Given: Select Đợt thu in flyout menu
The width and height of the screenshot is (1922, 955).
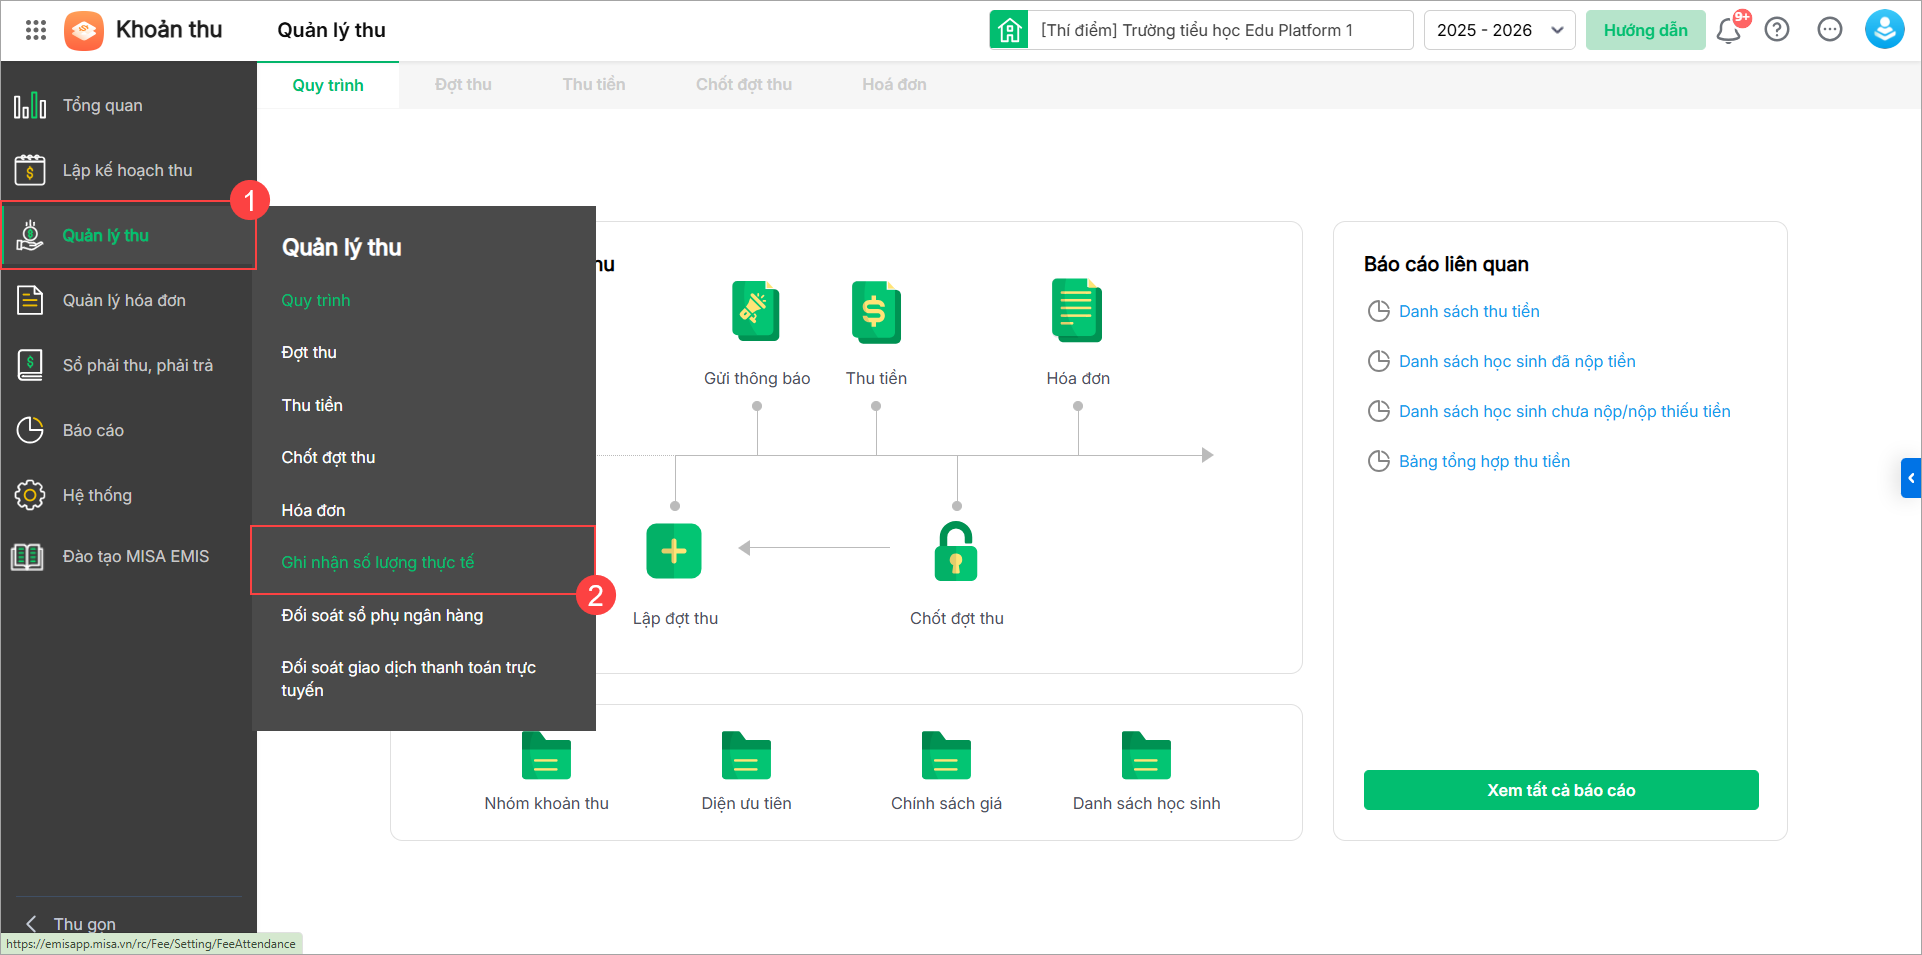Looking at the screenshot, I should (x=309, y=352).
